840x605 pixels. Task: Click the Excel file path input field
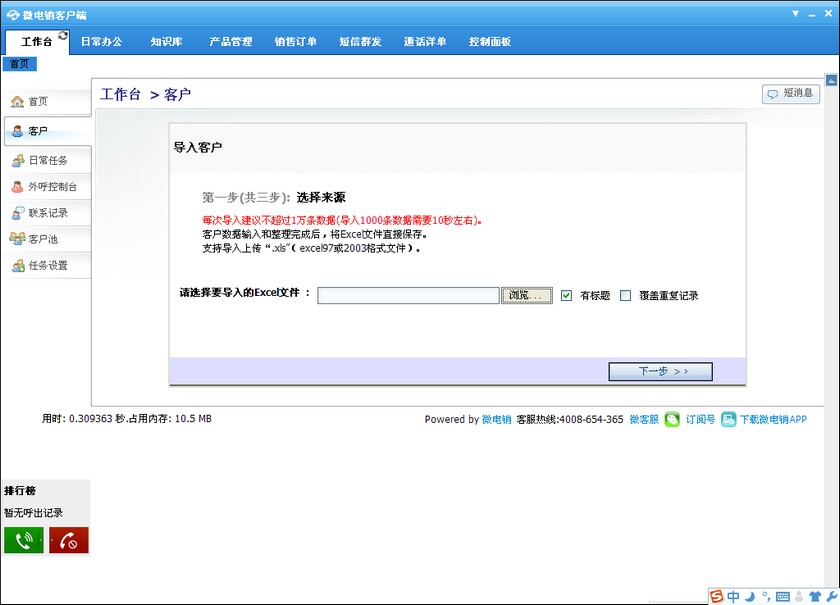tap(408, 295)
